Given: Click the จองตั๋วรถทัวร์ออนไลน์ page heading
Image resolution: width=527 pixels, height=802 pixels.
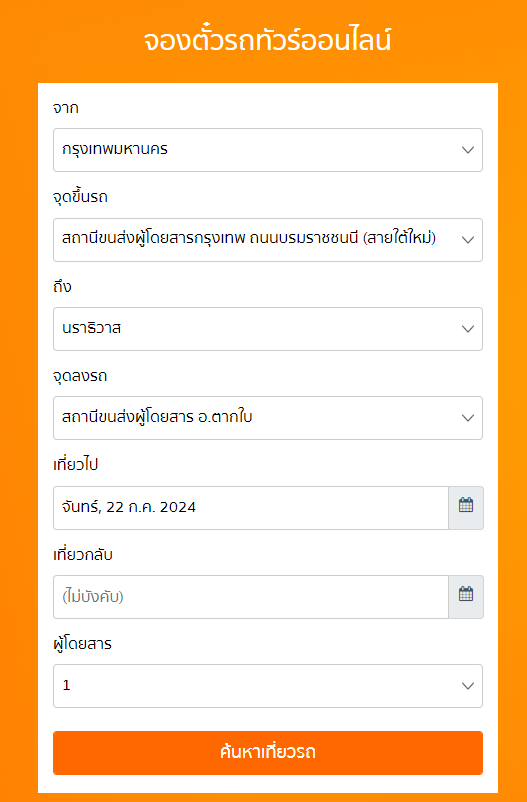Looking at the screenshot, I should [x=267, y=41].
